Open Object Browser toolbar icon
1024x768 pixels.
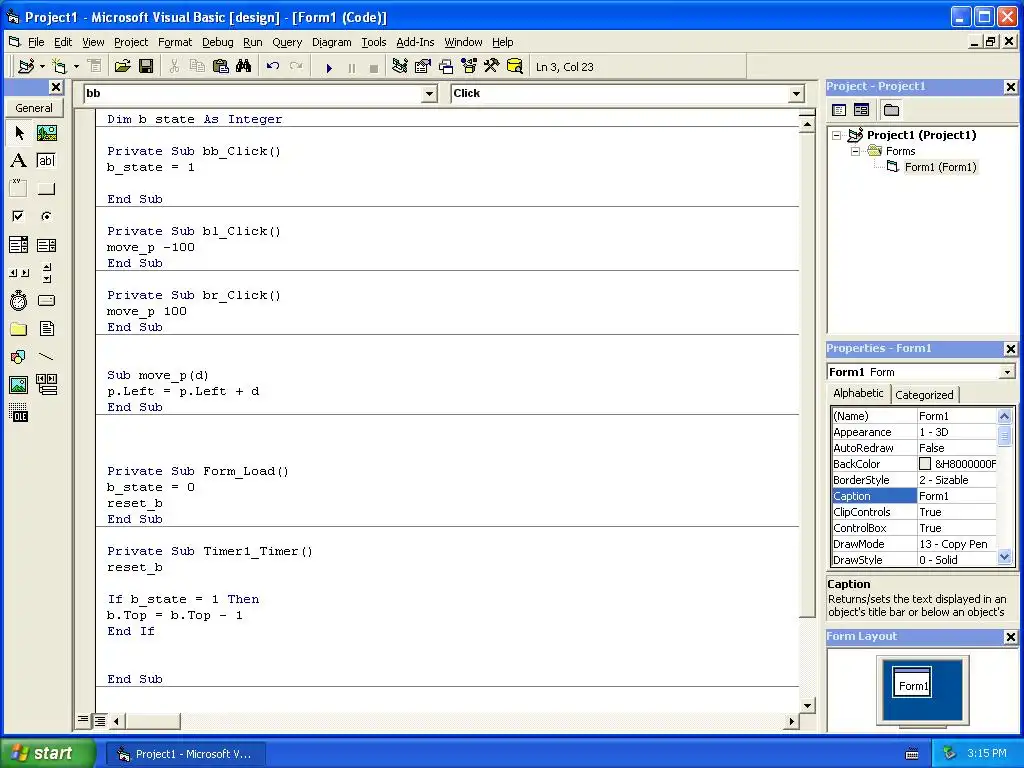coord(469,67)
